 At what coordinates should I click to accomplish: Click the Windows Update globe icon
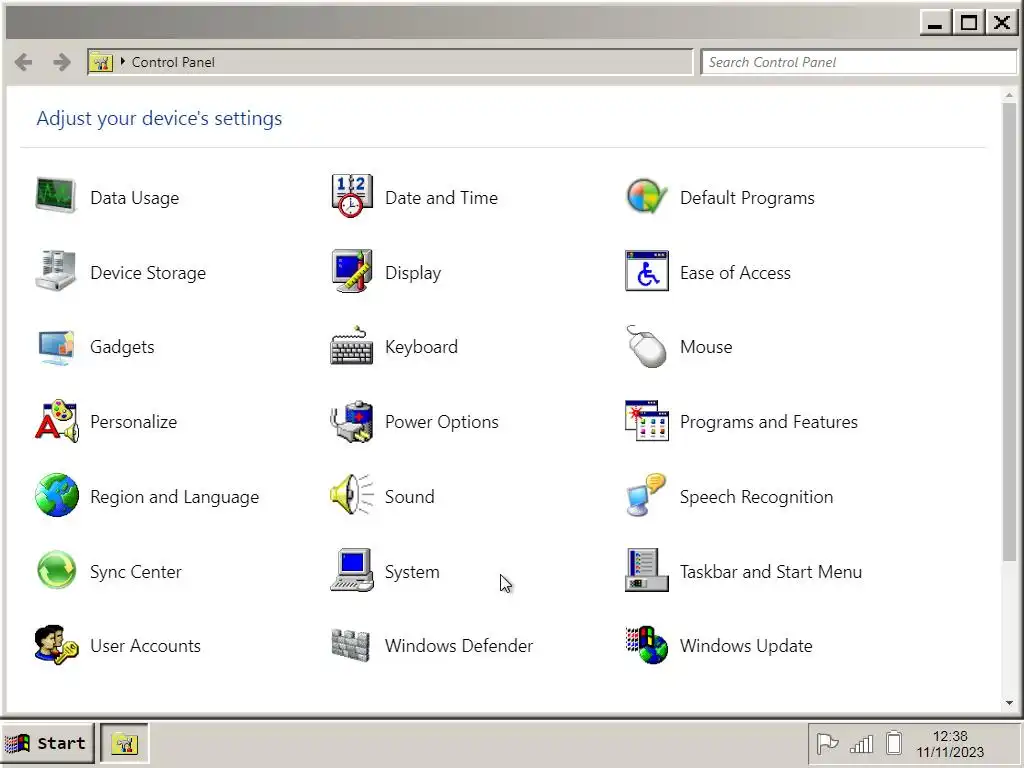pos(647,645)
